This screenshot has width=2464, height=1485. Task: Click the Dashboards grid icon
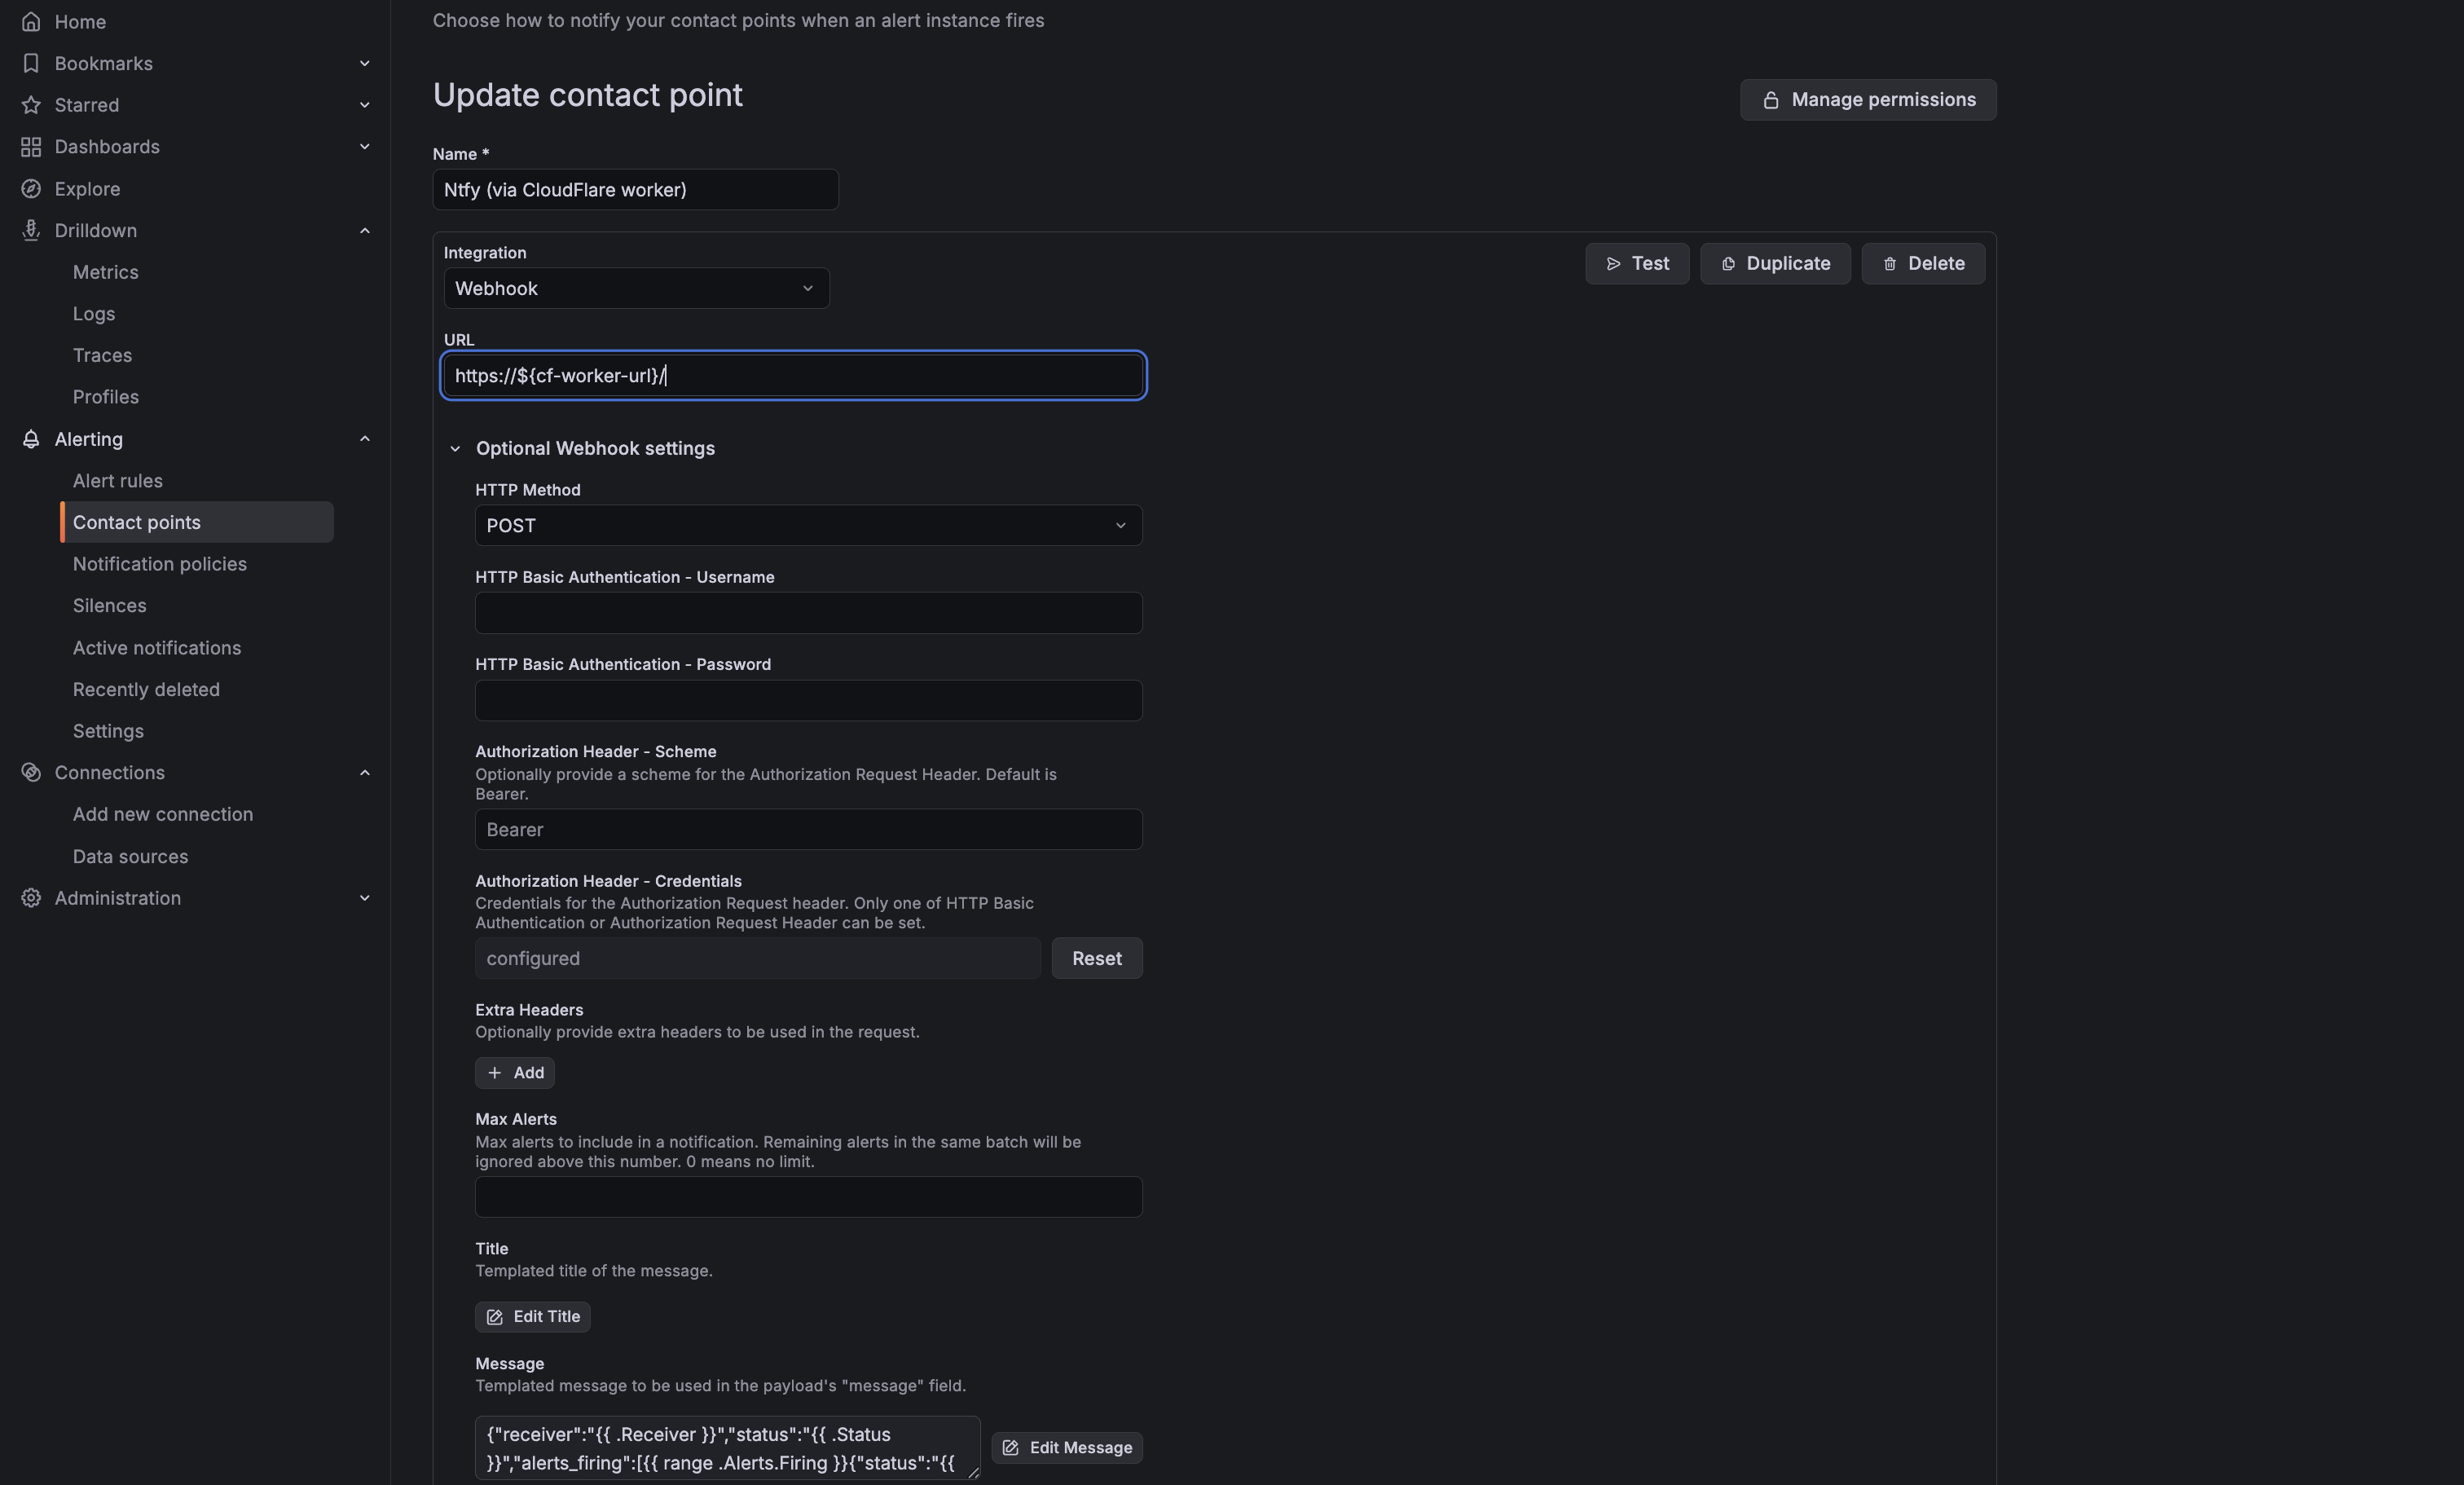(31, 146)
